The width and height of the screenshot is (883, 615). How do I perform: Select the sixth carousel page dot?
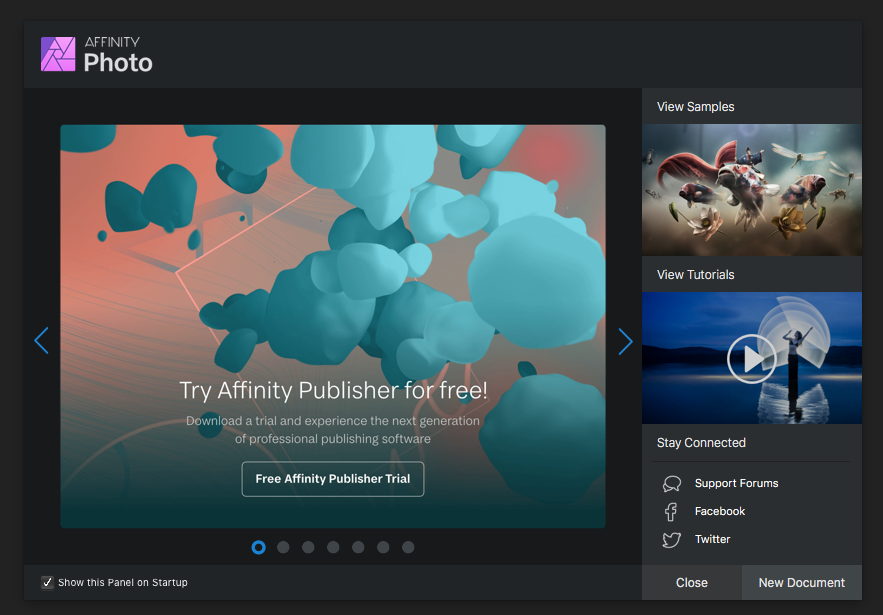coord(383,547)
